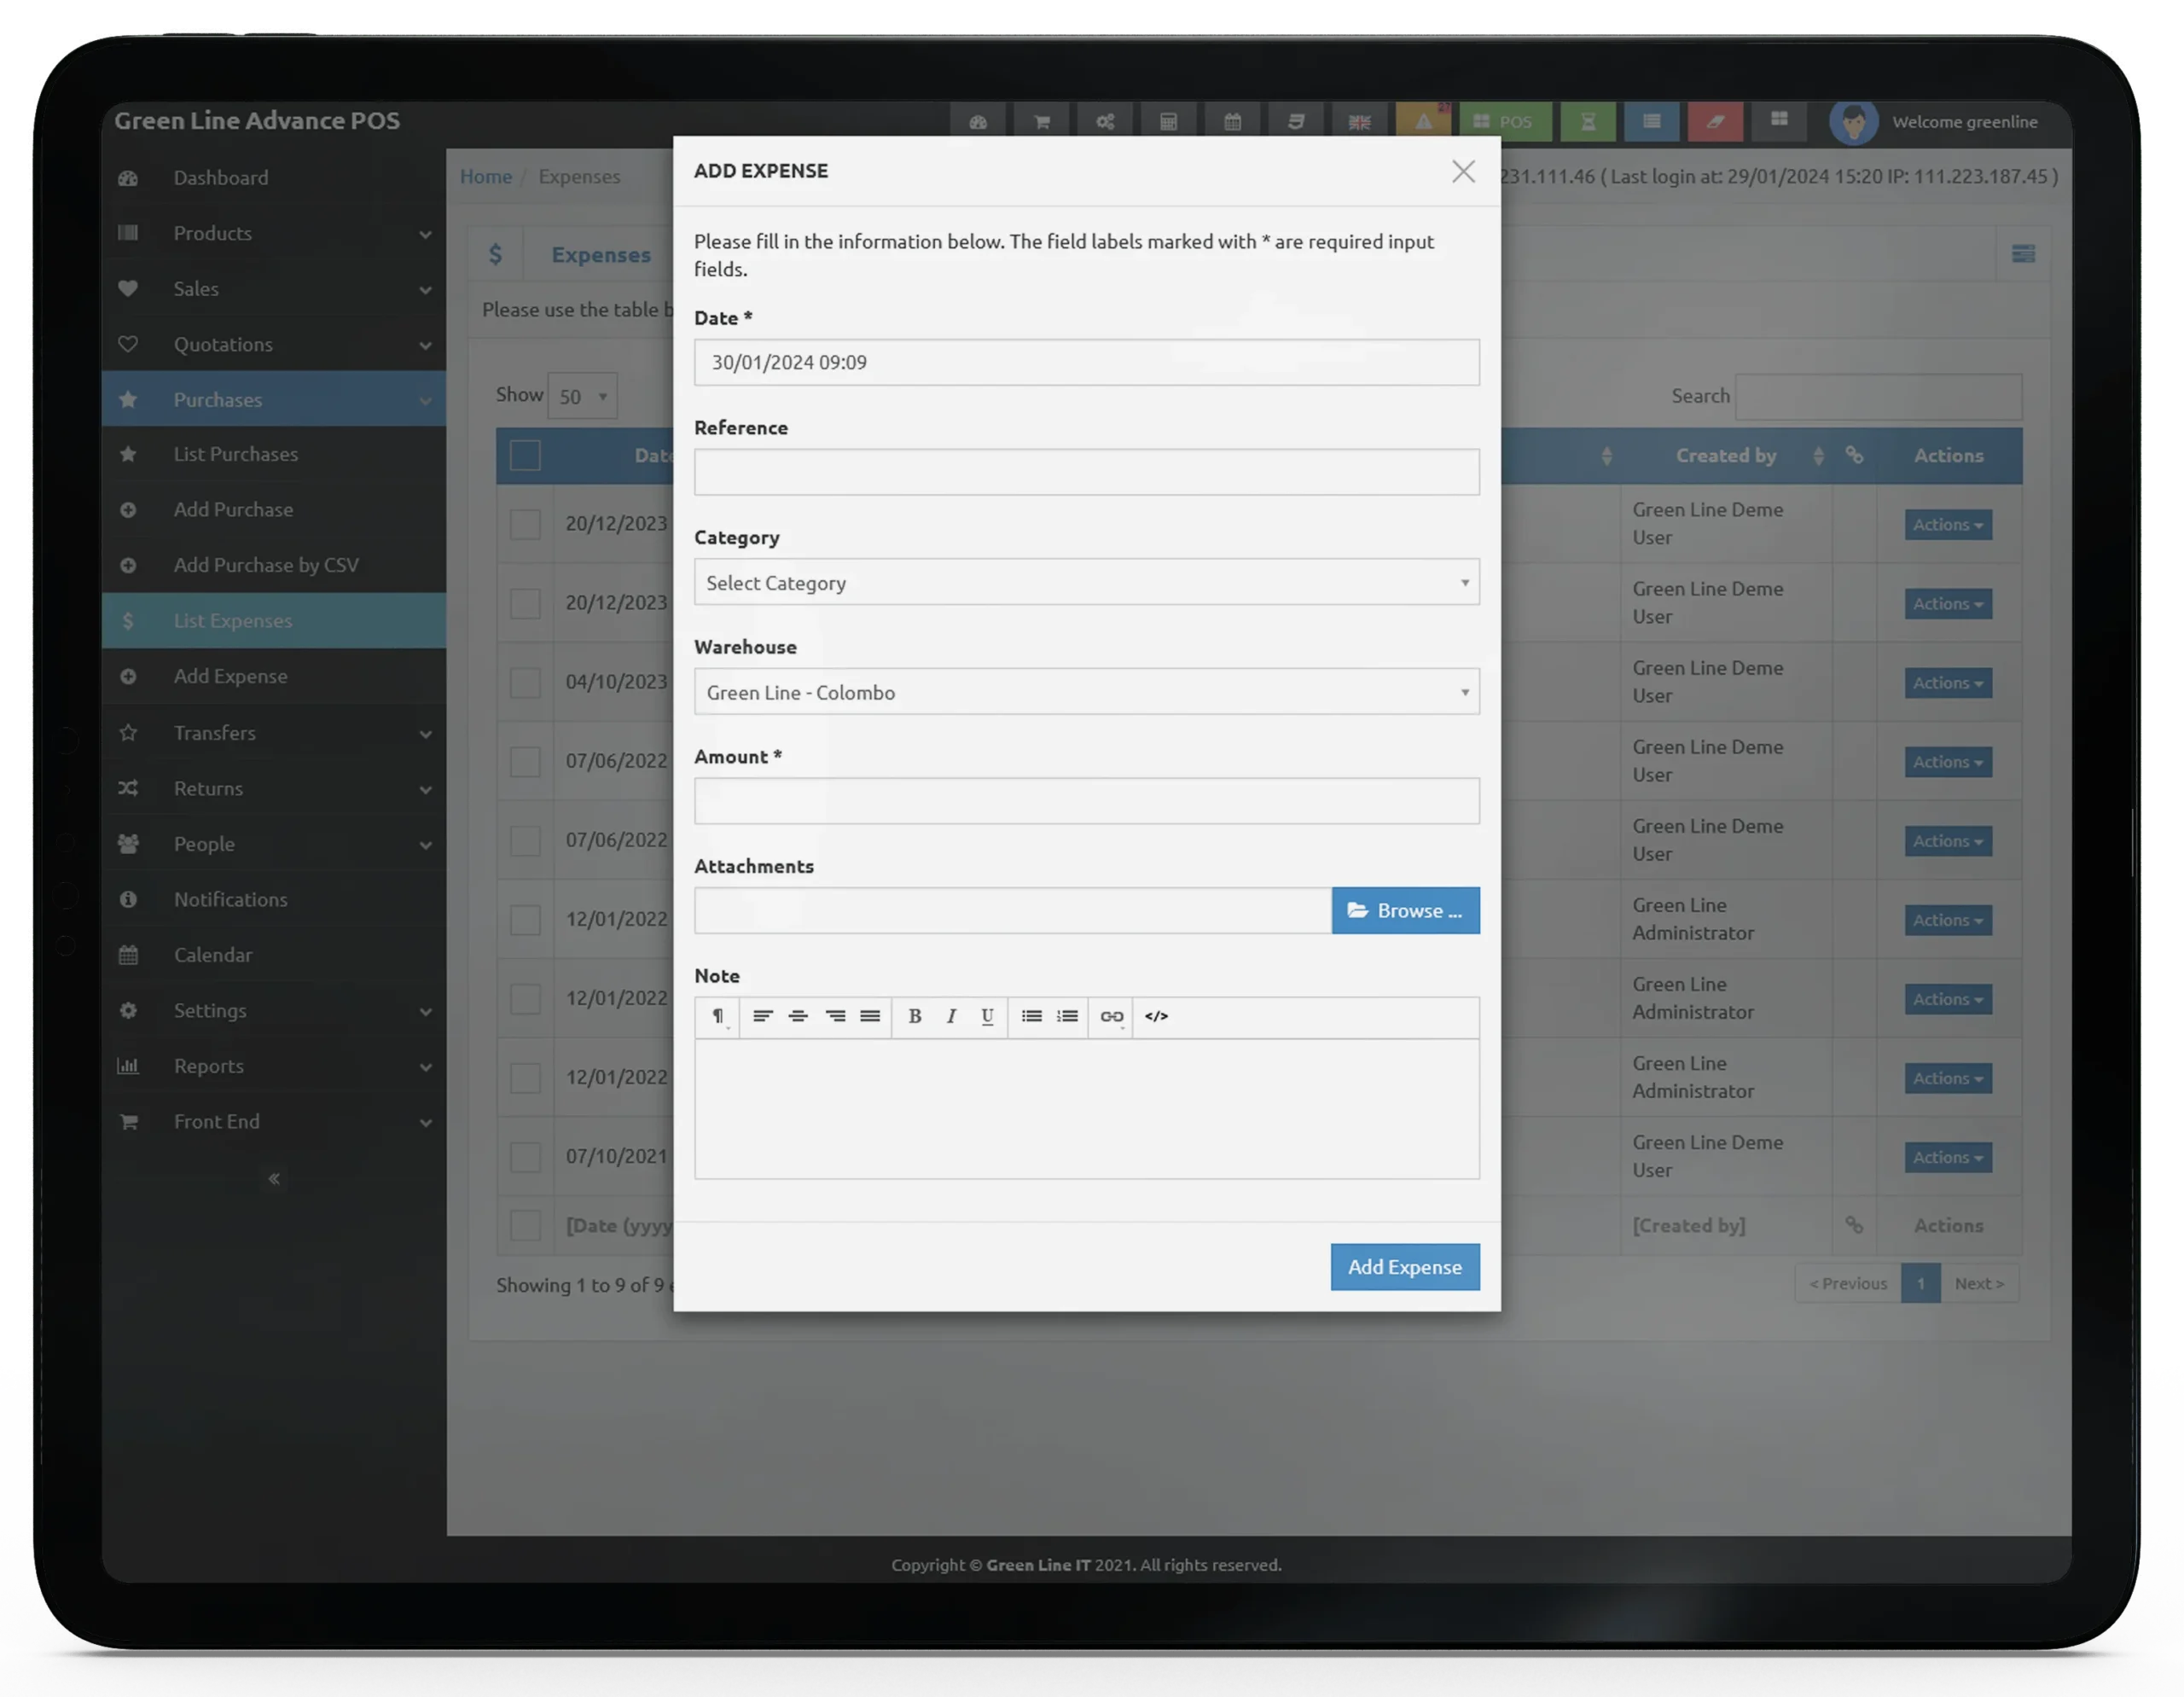Click the bold formatting icon in Note editor

(915, 1014)
